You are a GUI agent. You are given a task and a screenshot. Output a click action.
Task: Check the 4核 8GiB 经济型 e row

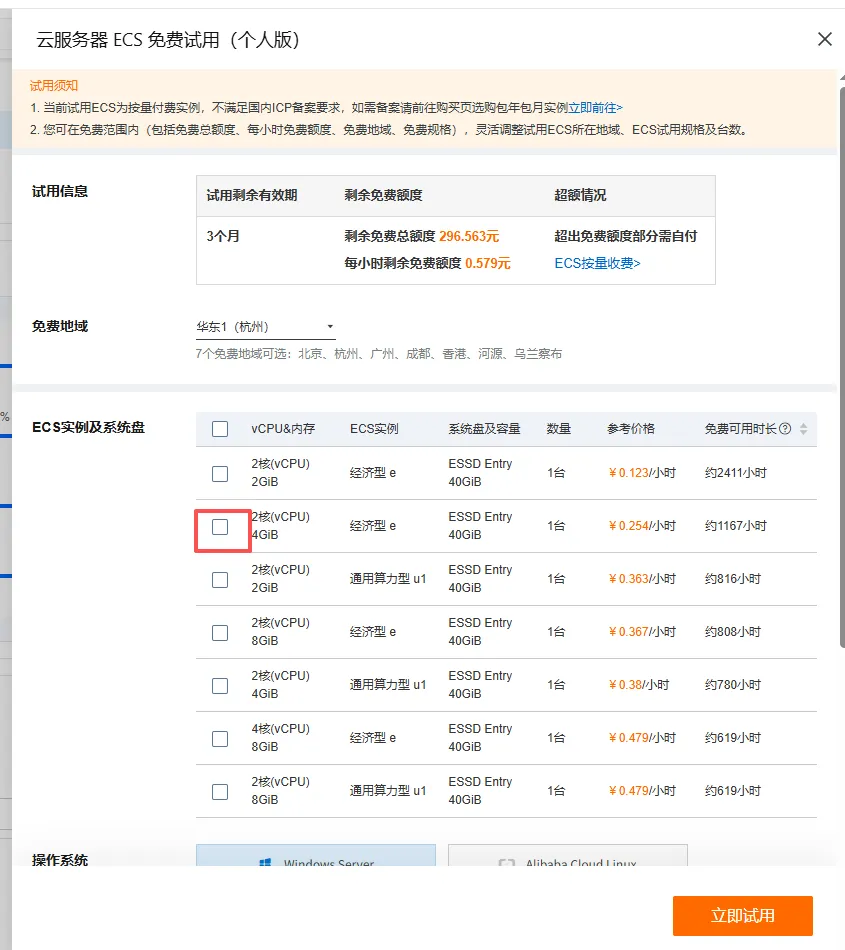220,739
